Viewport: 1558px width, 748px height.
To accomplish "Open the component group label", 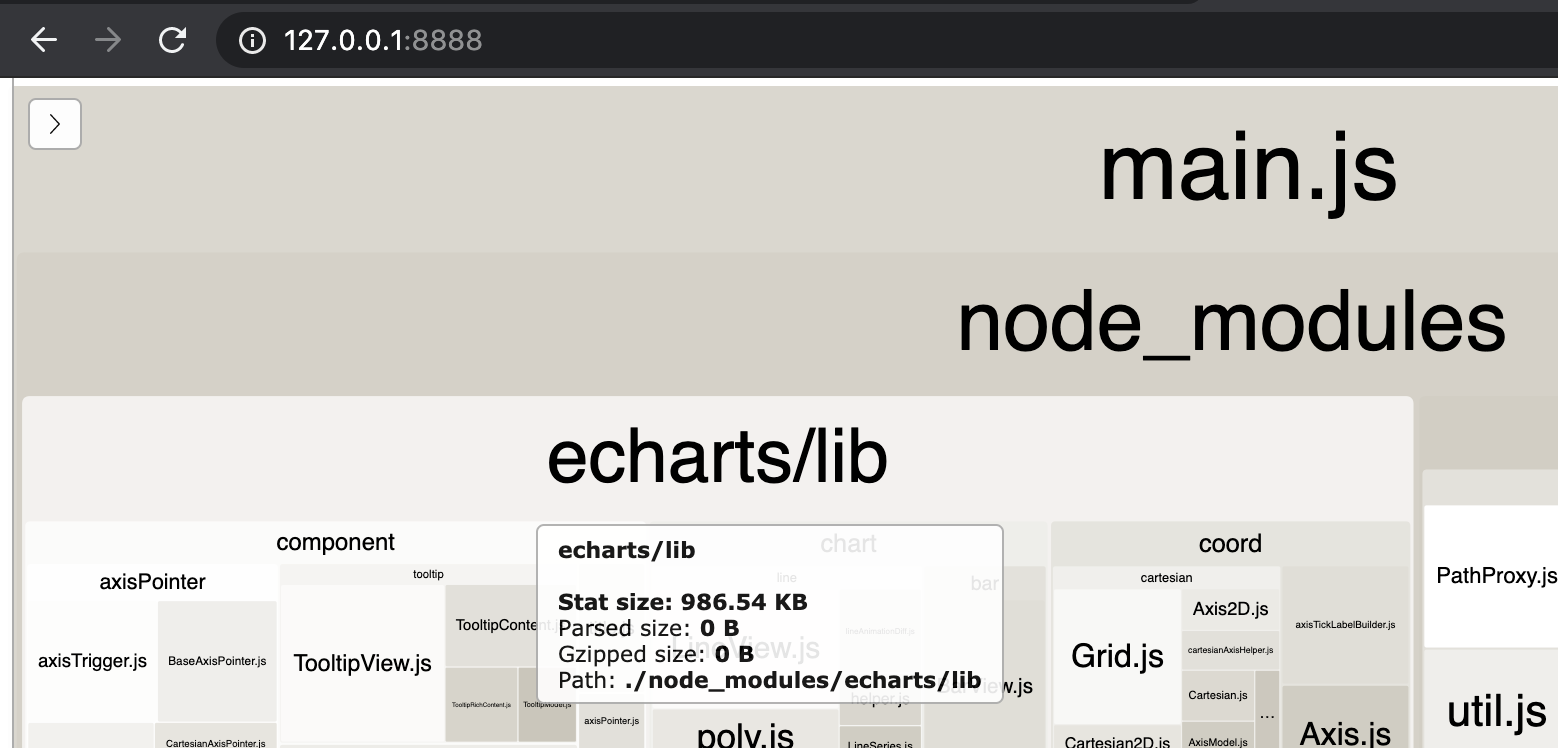I will [336, 542].
